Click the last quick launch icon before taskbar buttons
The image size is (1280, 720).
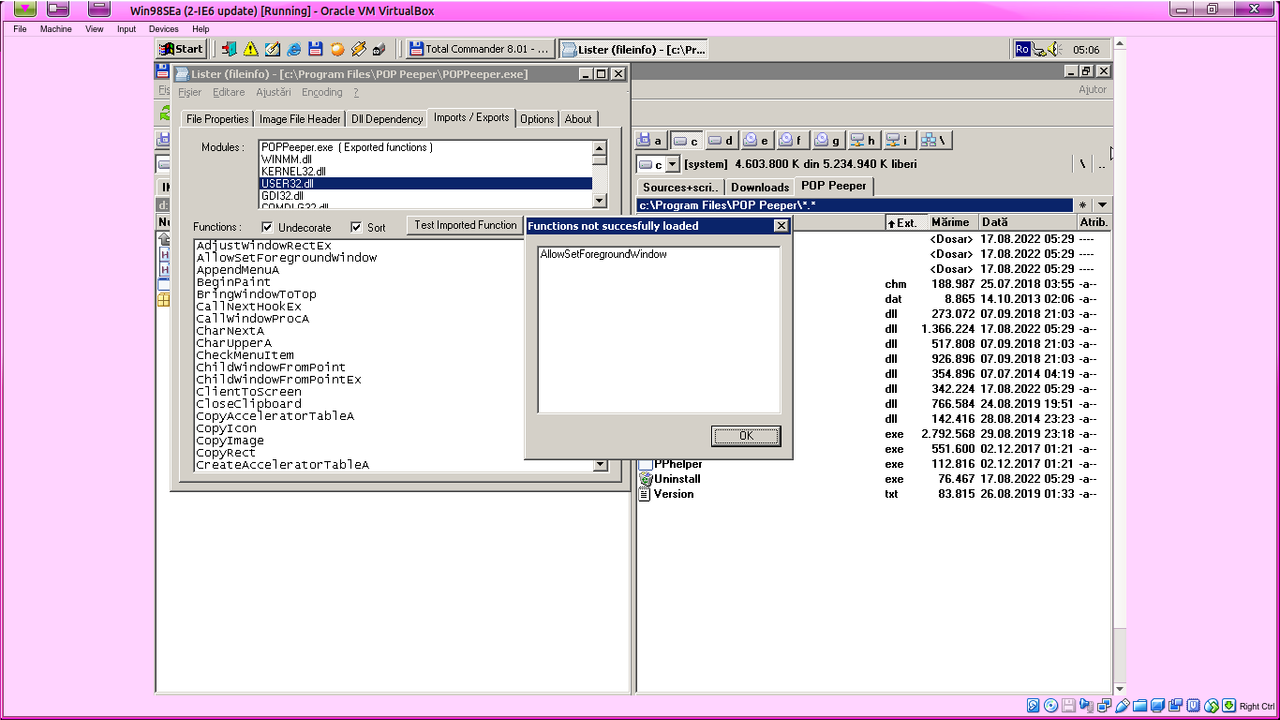point(379,49)
